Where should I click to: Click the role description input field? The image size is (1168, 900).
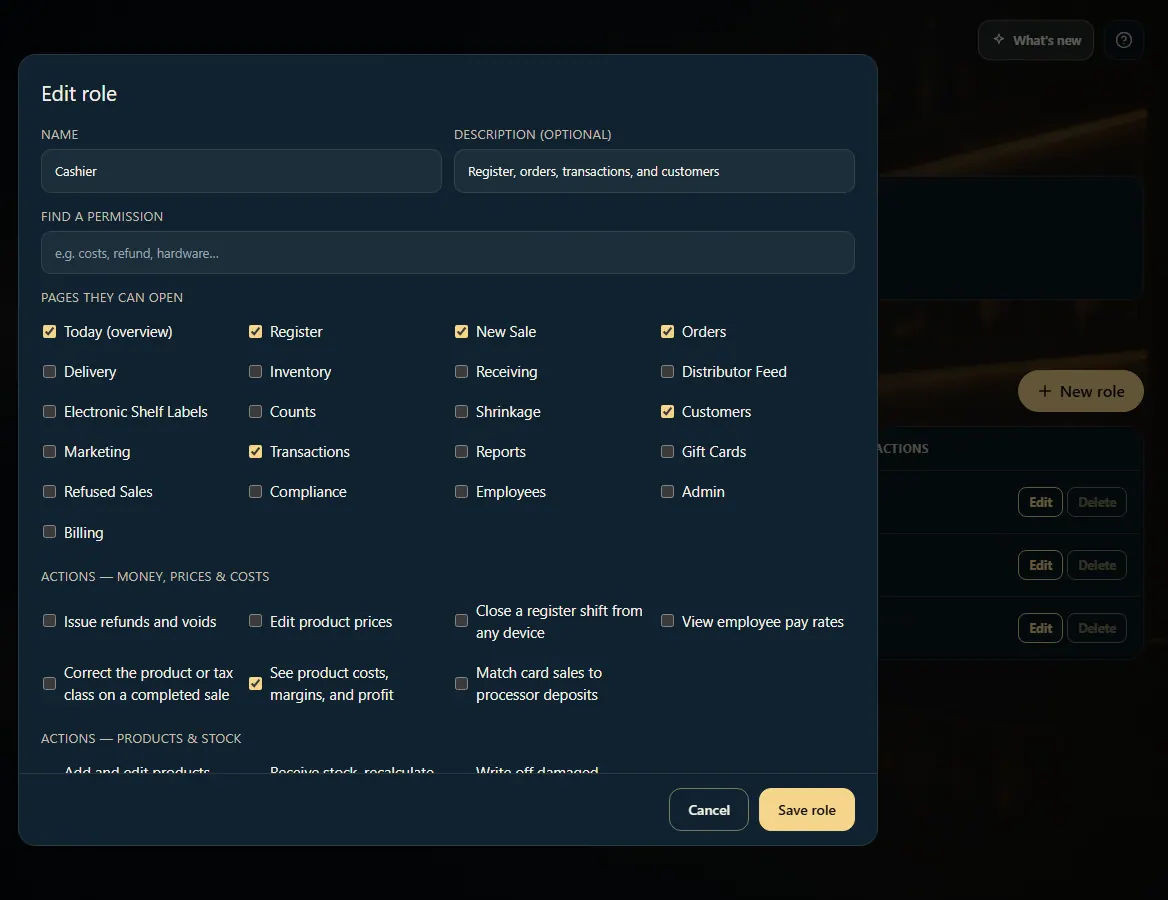click(654, 171)
